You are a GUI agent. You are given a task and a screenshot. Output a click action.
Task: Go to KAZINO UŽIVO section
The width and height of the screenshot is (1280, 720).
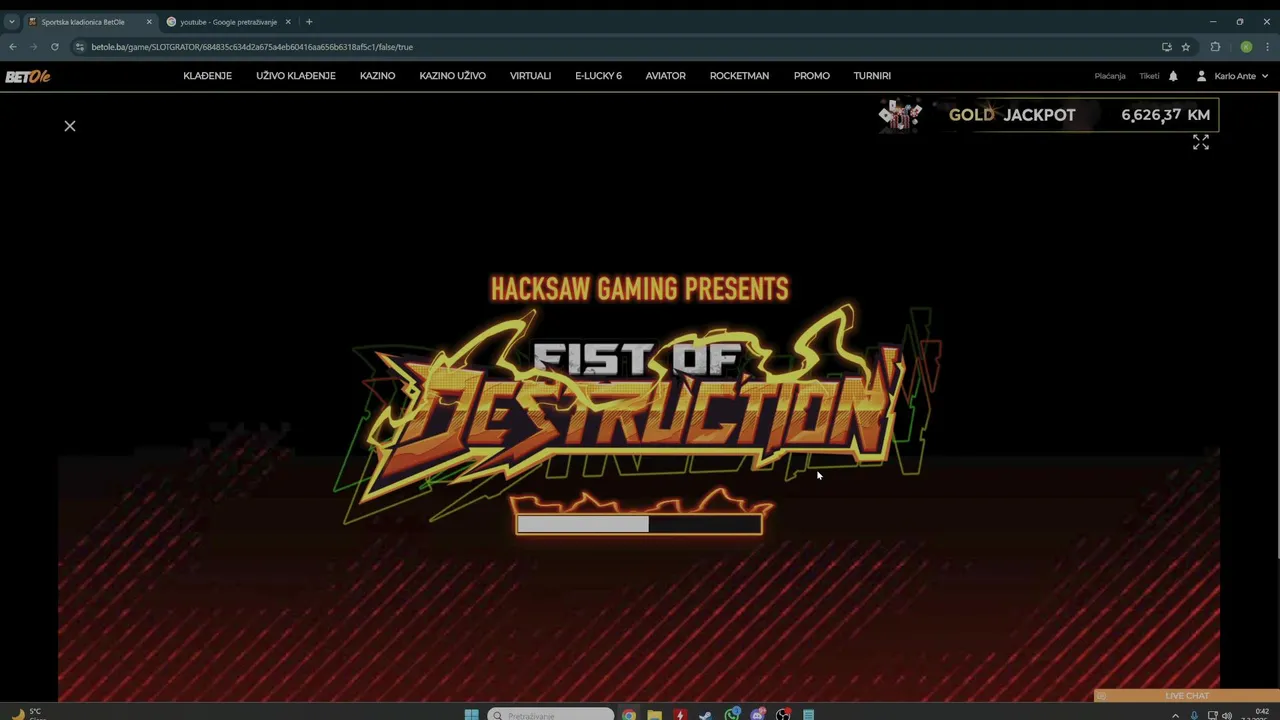click(x=452, y=76)
